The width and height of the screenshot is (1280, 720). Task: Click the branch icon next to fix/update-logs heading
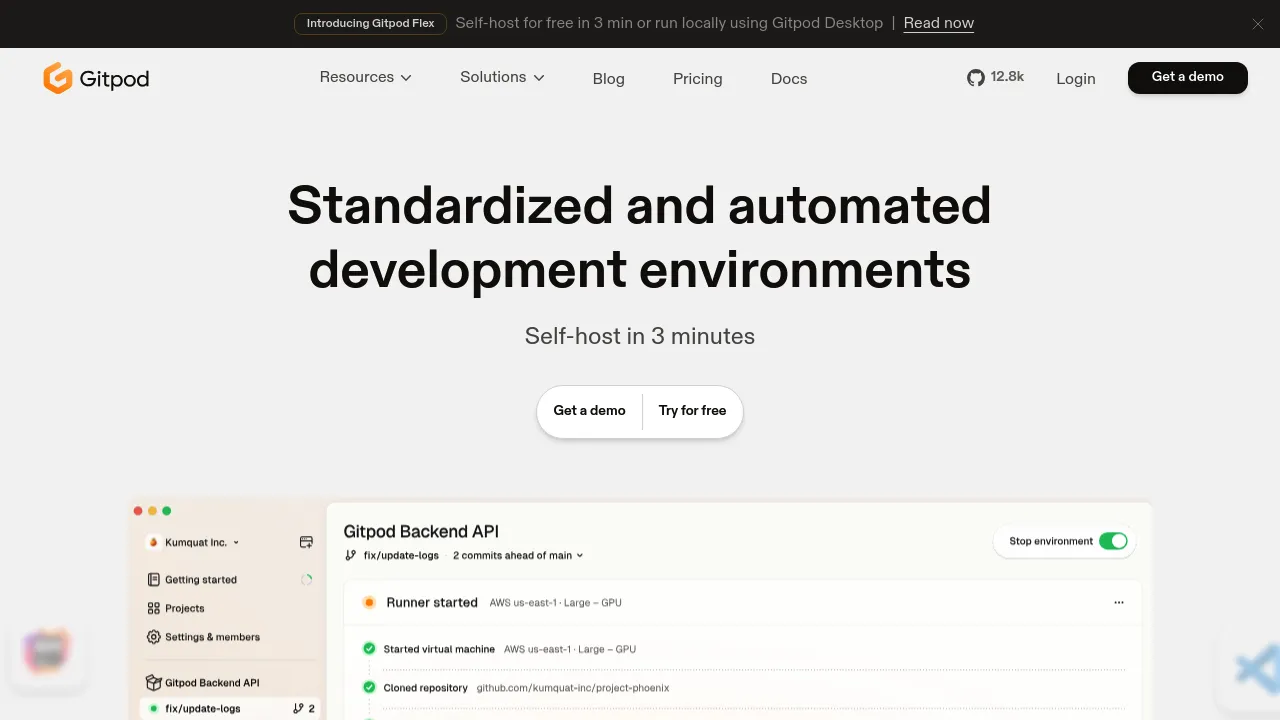(350, 555)
